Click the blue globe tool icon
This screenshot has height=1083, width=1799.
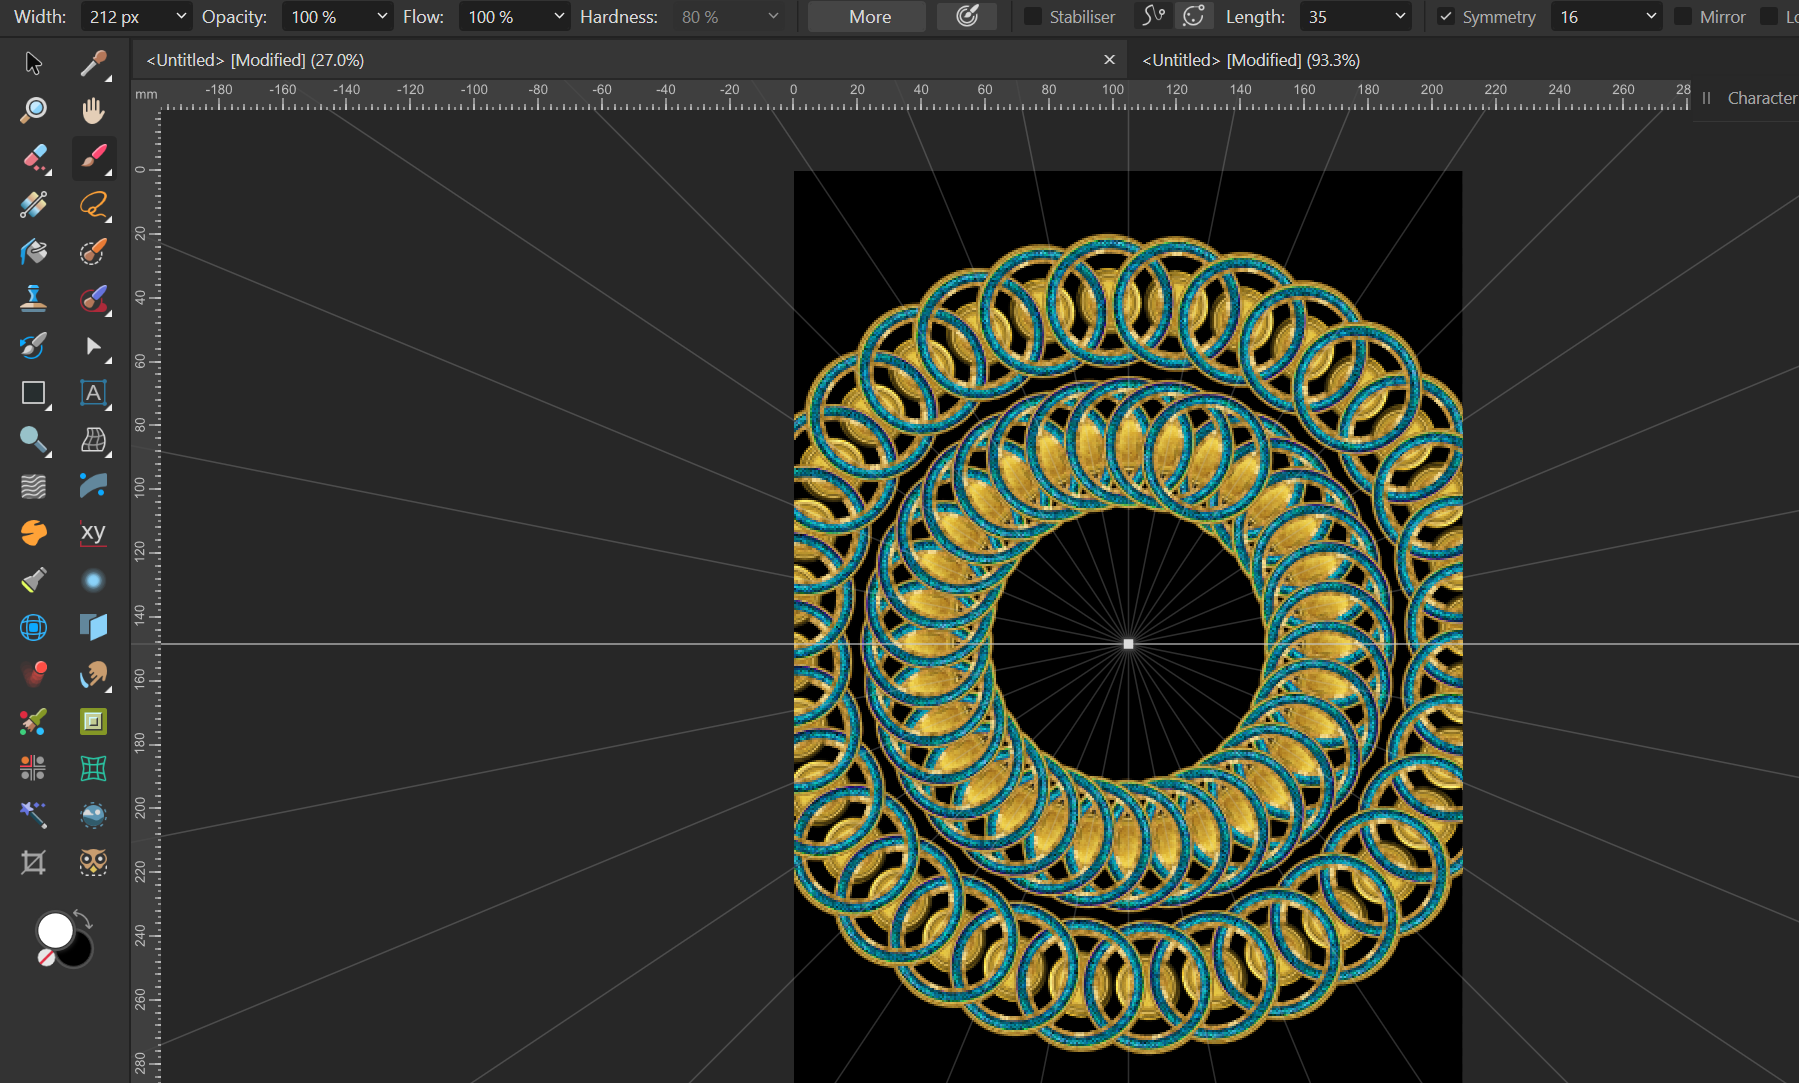click(33, 627)
